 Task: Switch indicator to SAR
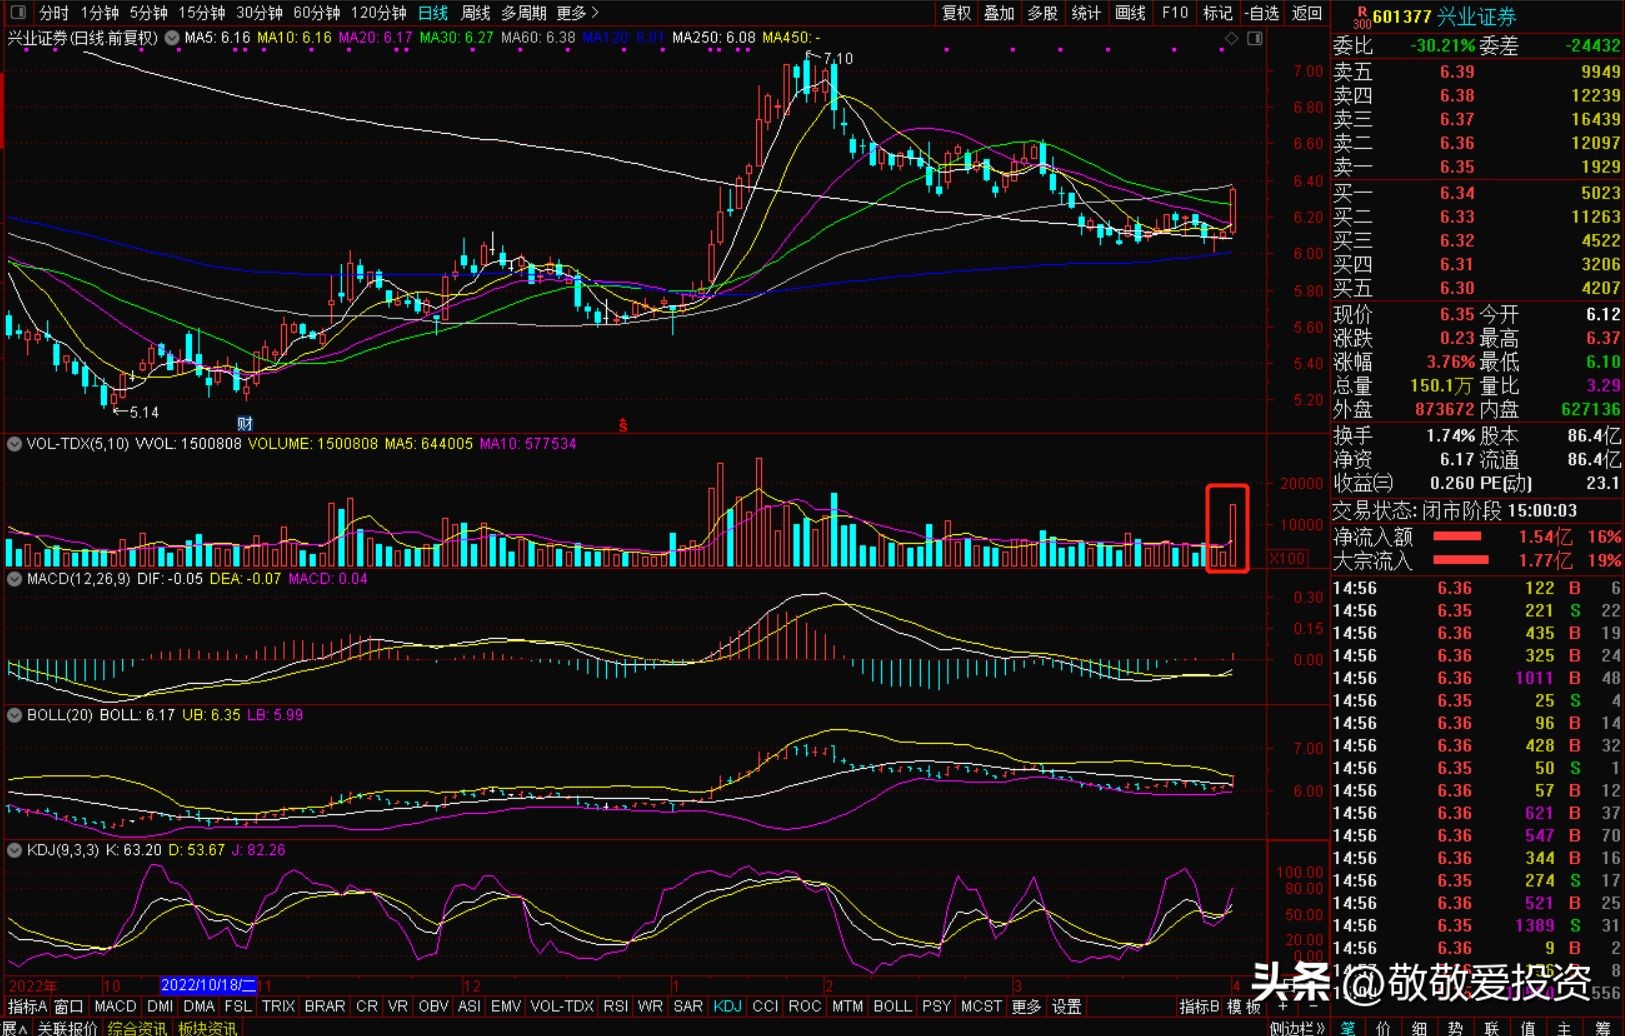click(688, 1007)
